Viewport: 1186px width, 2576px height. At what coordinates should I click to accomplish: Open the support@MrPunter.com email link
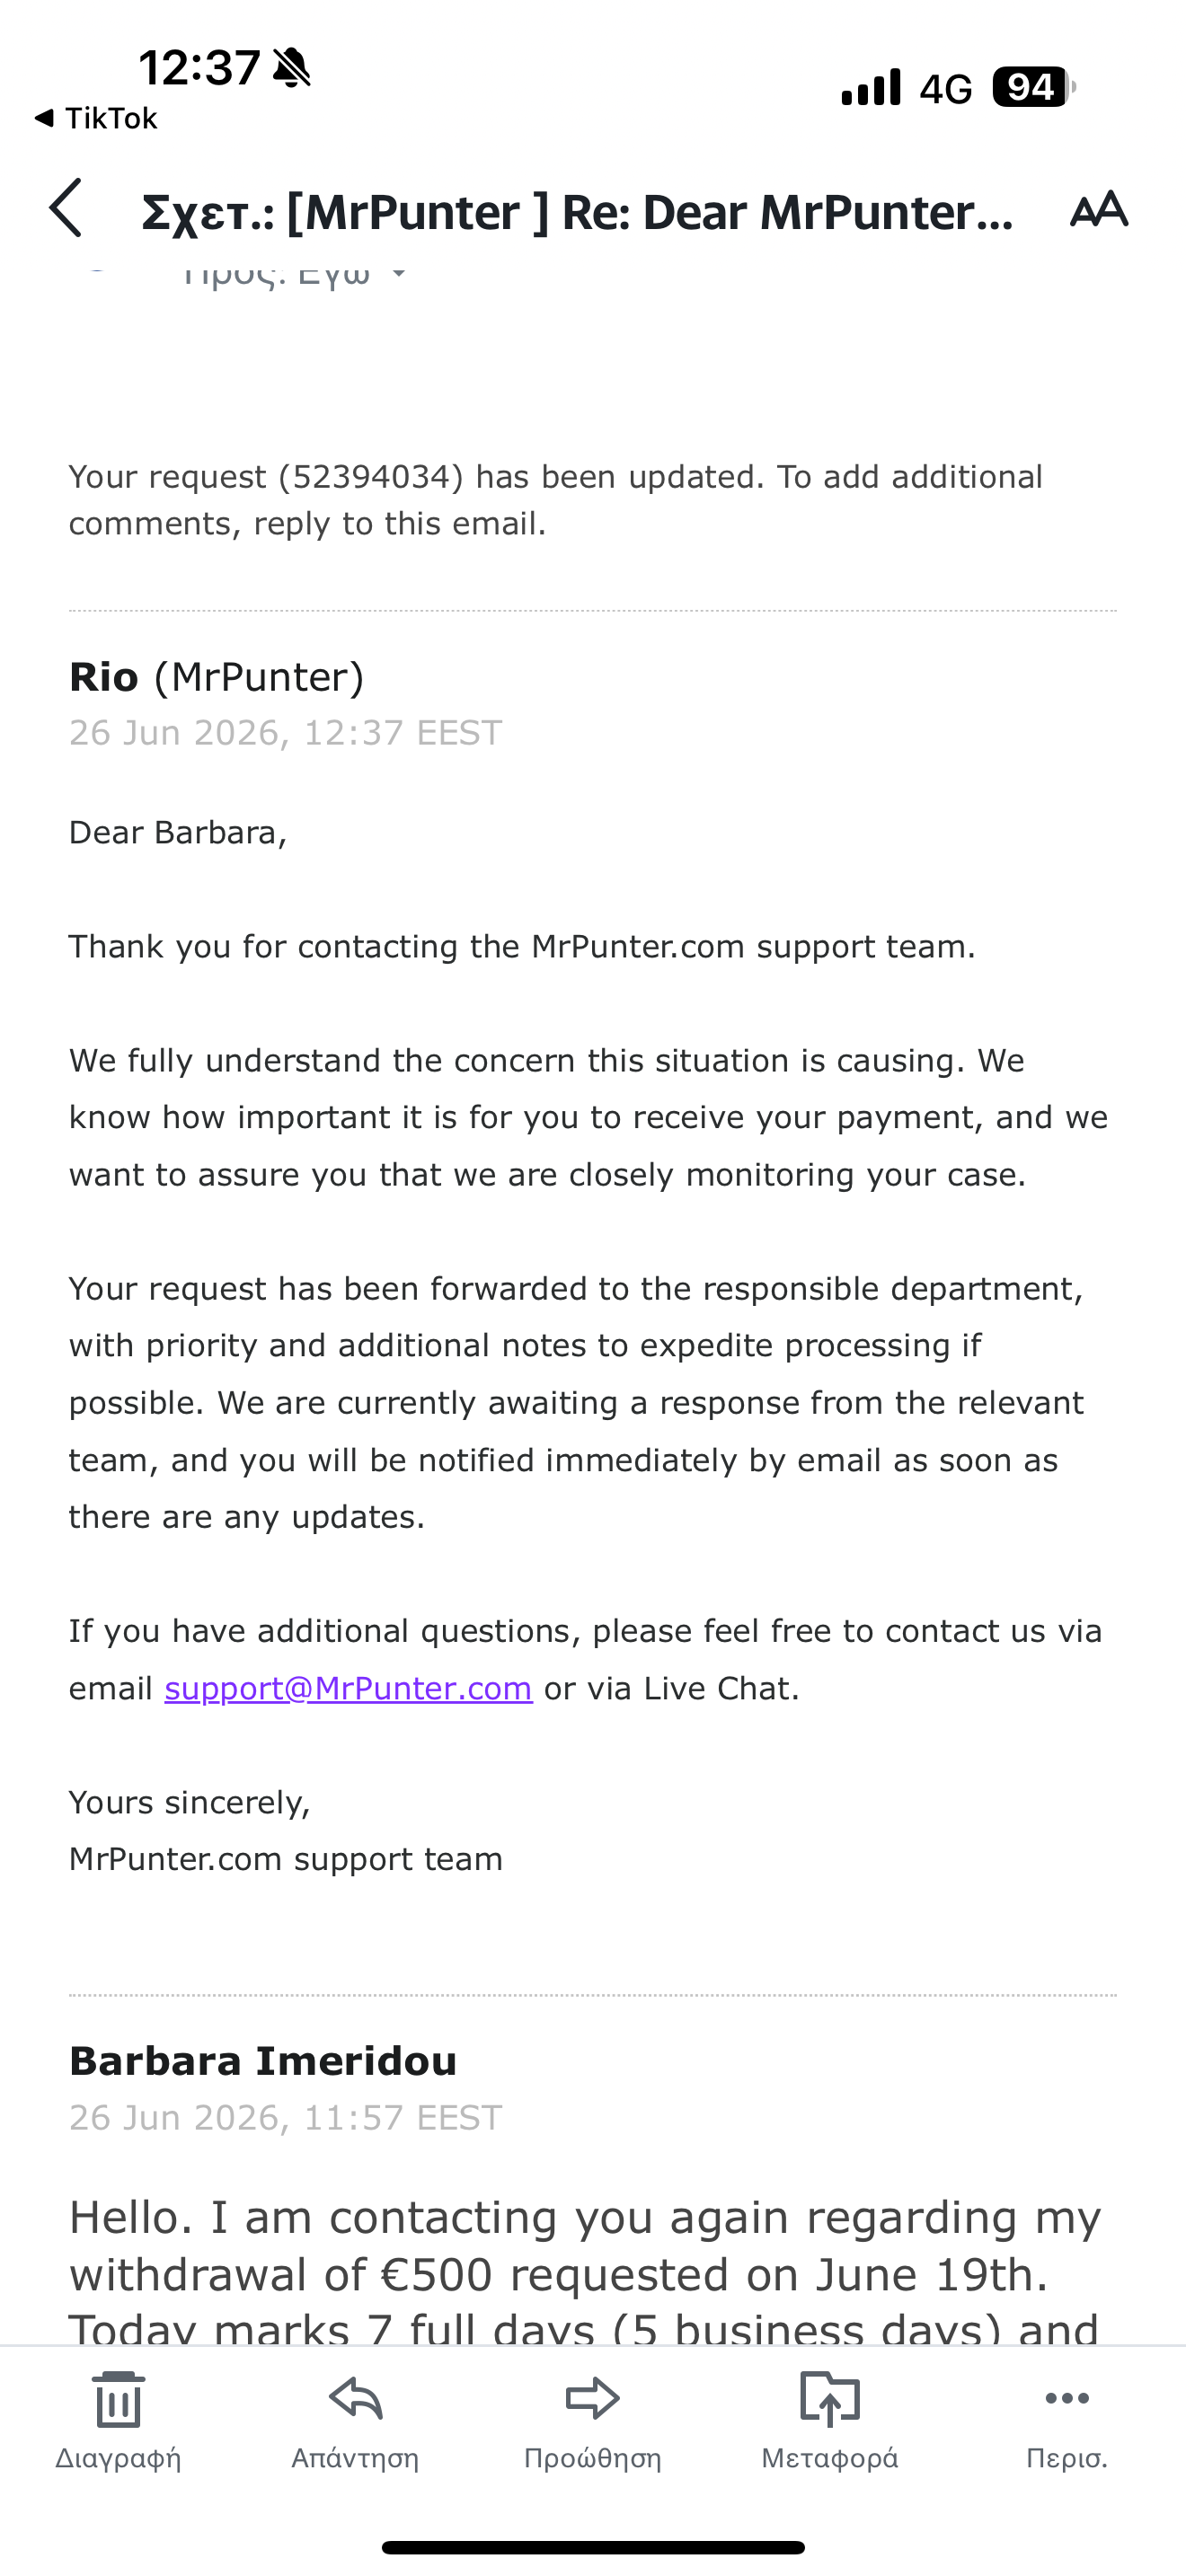[348, 1688]
